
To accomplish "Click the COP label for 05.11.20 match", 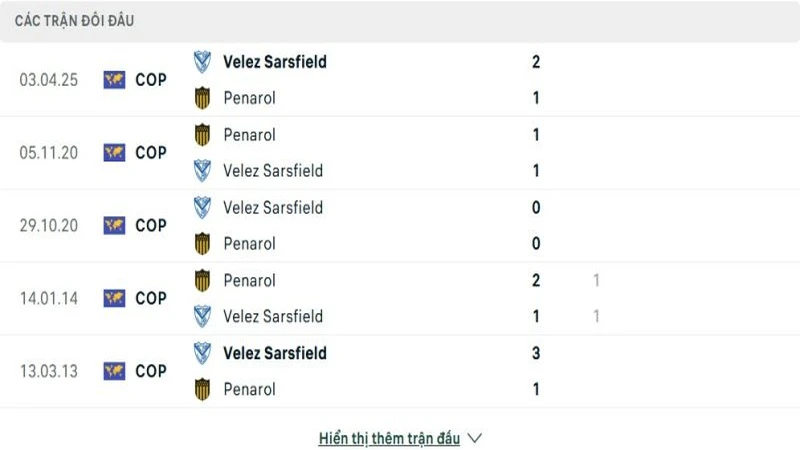I will tap(151, 153).
